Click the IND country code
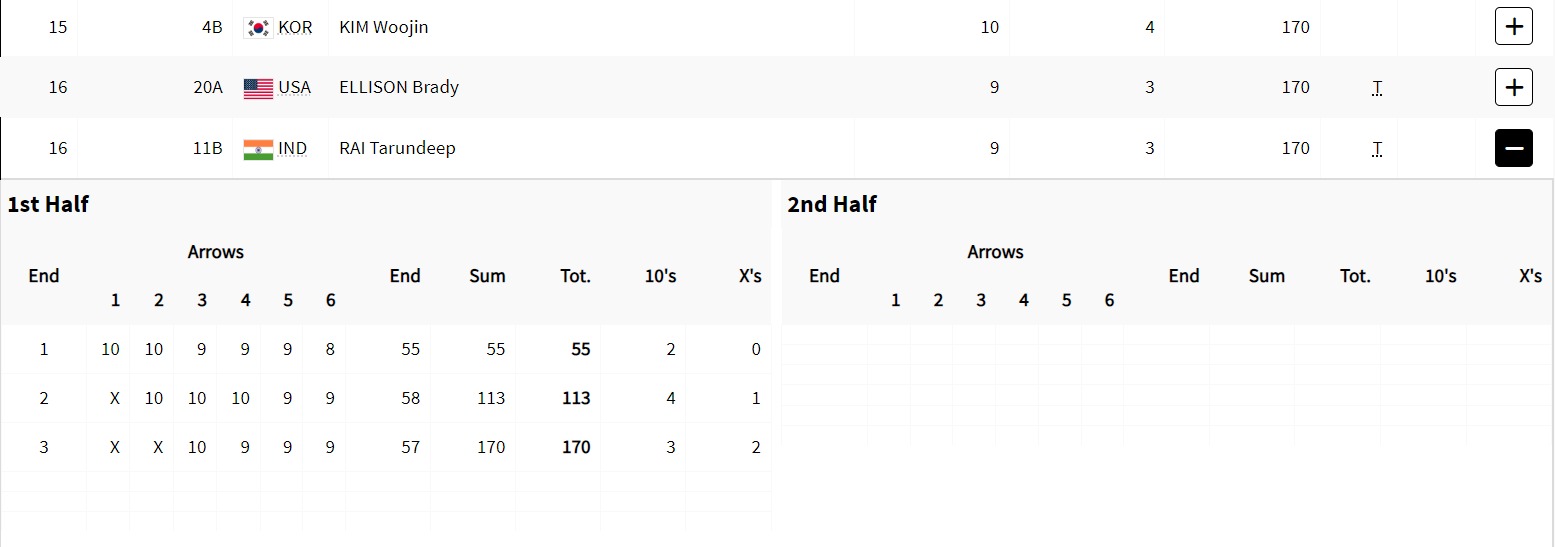This screenshot has width=1555, height=547. [x=293, y=148]
